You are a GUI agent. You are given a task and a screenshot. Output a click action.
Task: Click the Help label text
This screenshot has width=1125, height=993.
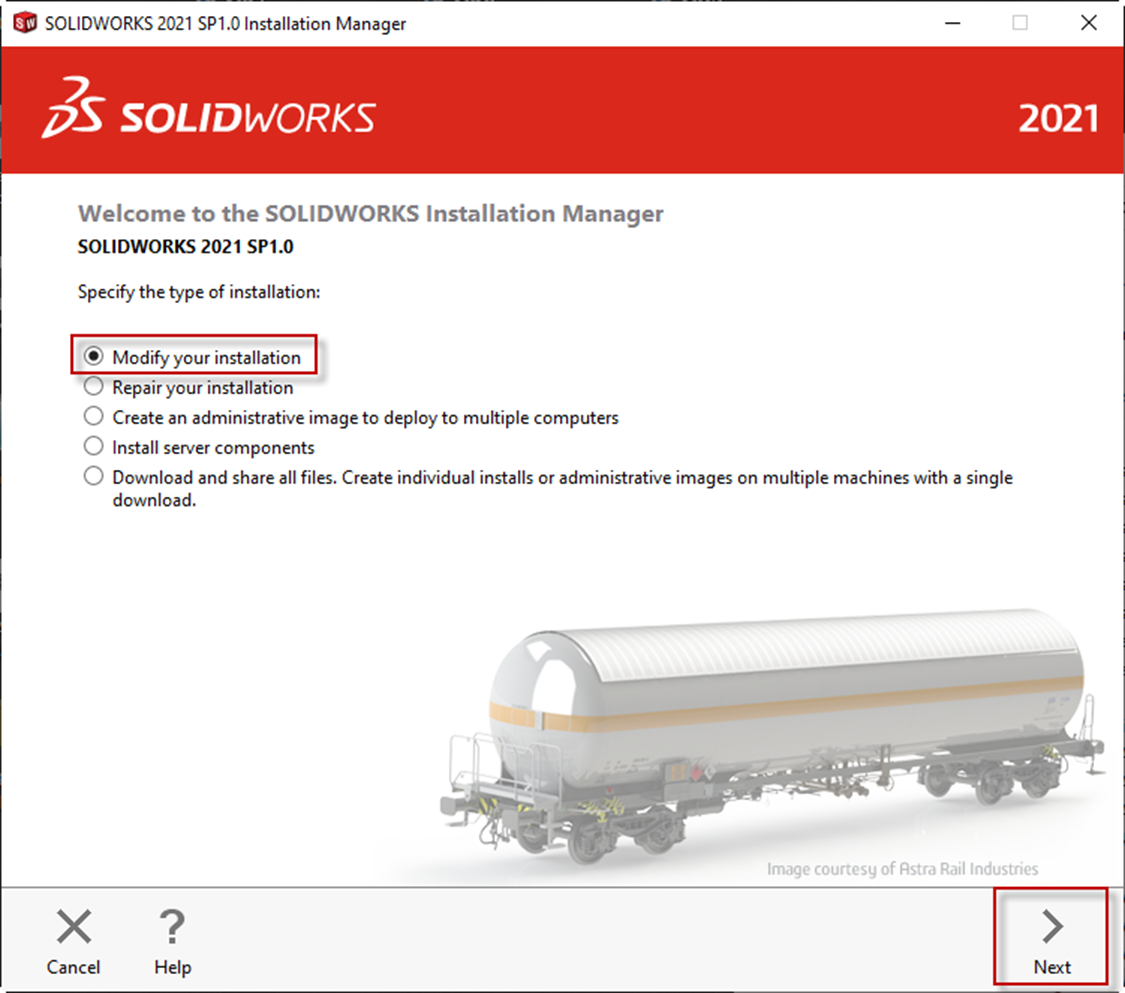pos(172,967)
